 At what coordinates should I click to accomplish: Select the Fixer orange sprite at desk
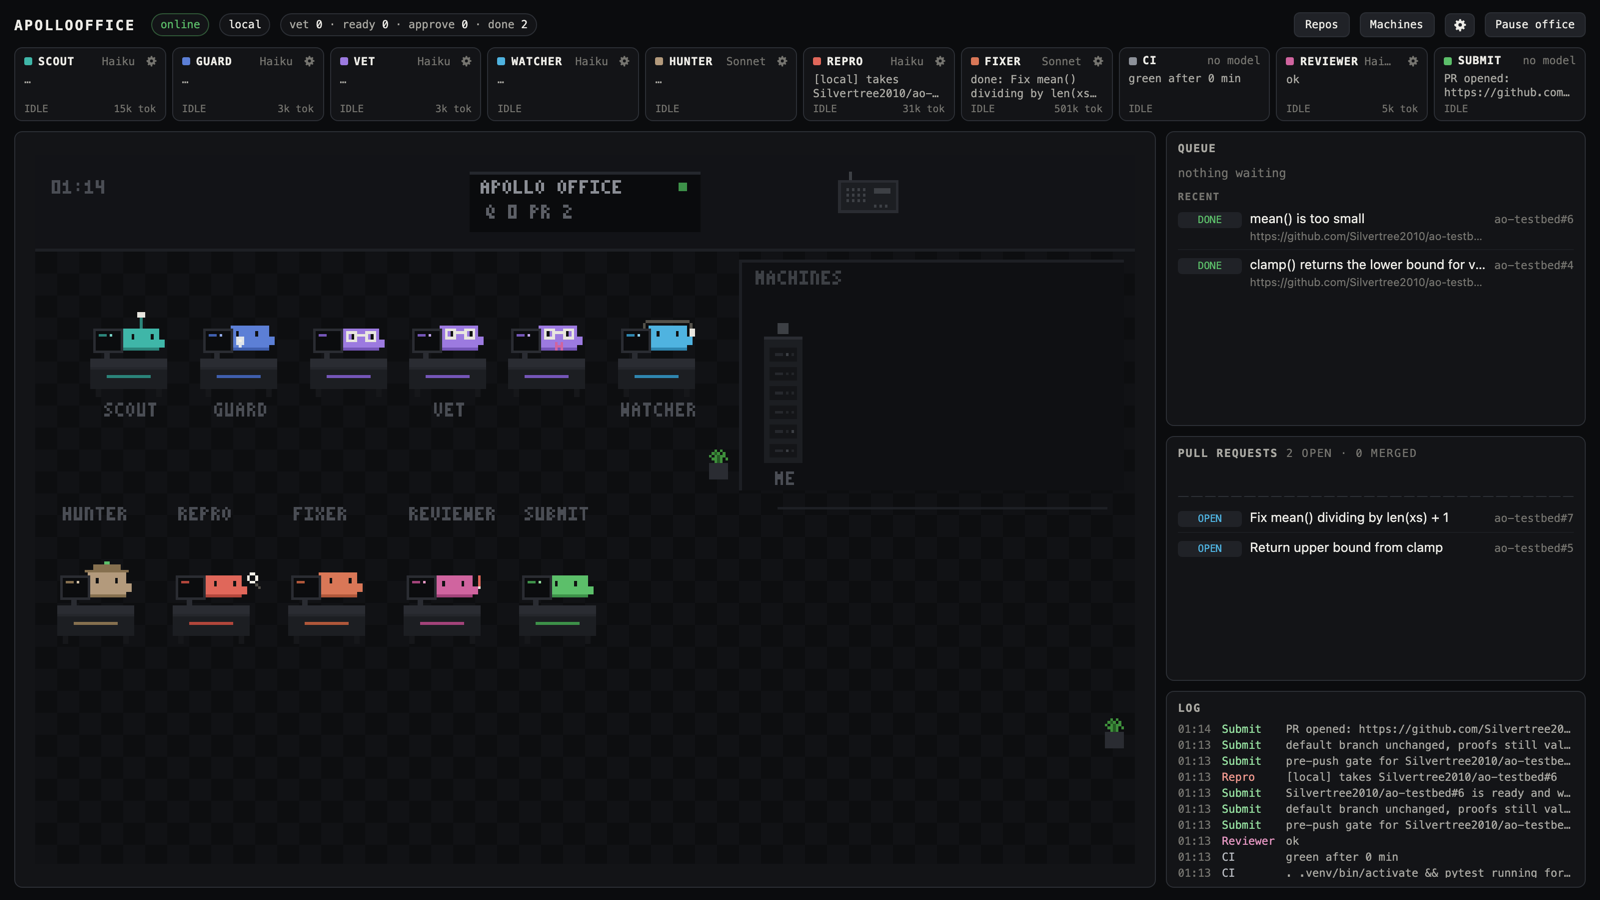(x=340, y=584)
